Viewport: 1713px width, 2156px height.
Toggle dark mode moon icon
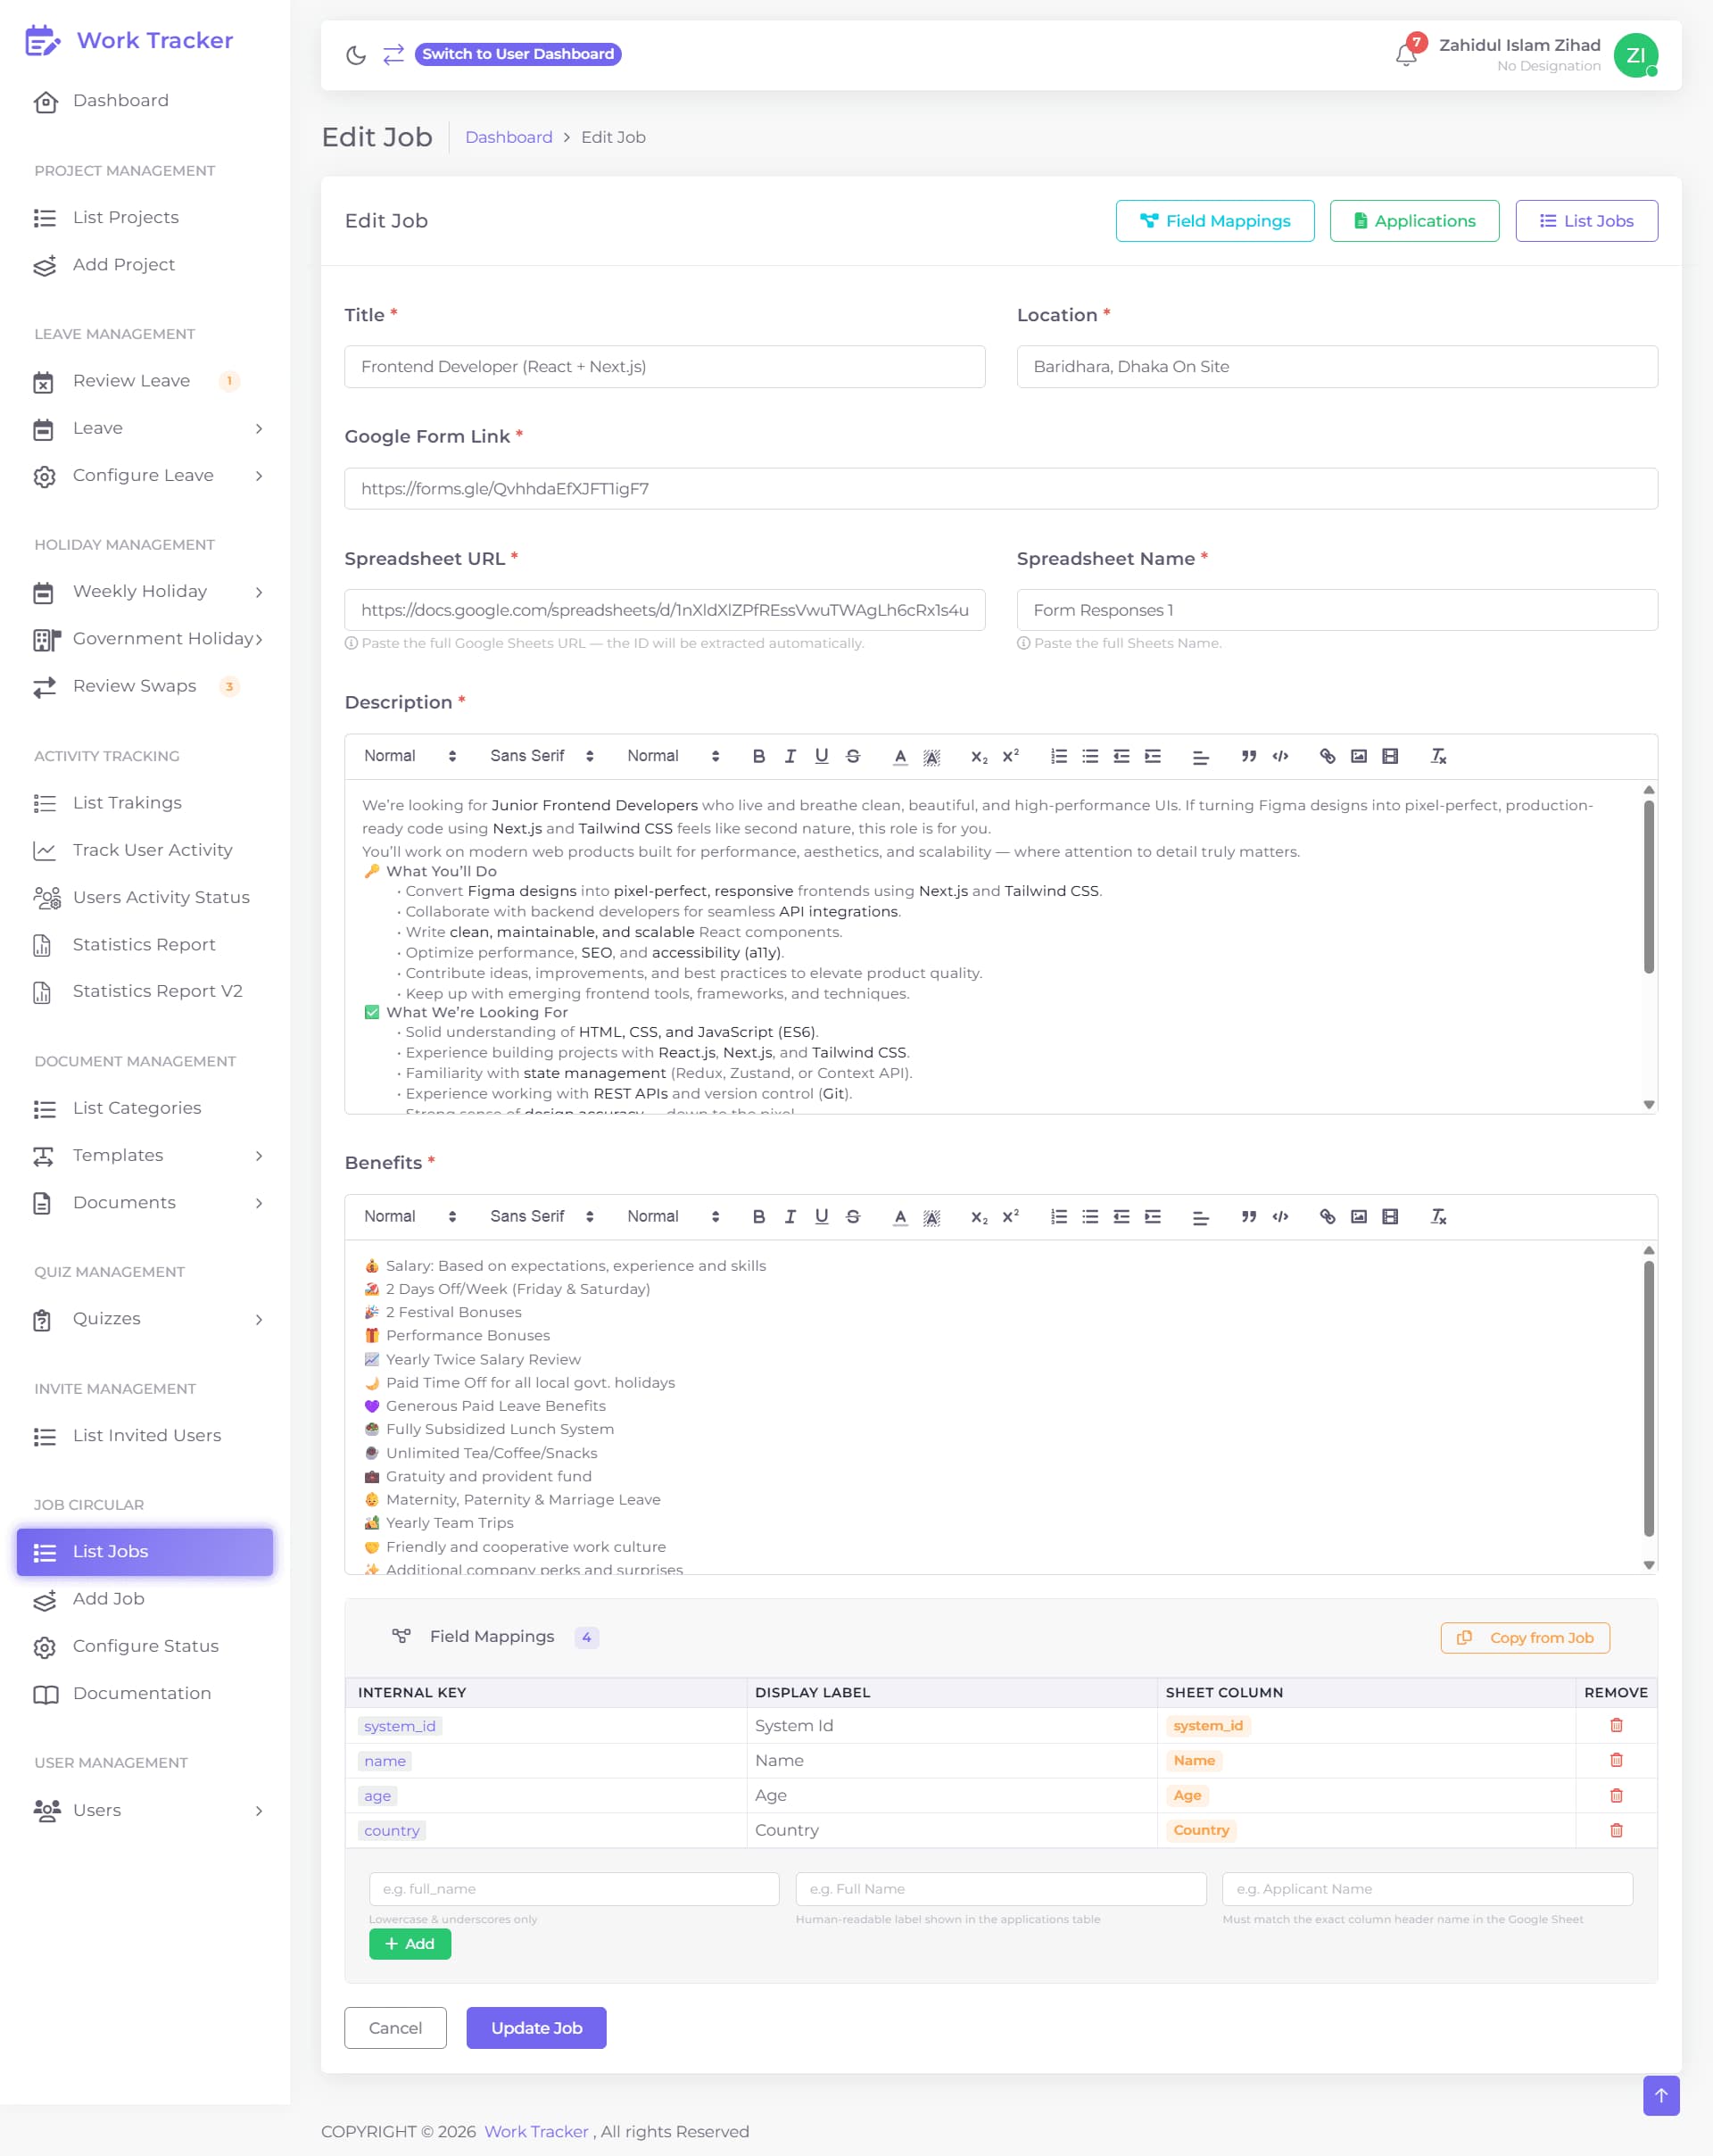pos(356,54)
